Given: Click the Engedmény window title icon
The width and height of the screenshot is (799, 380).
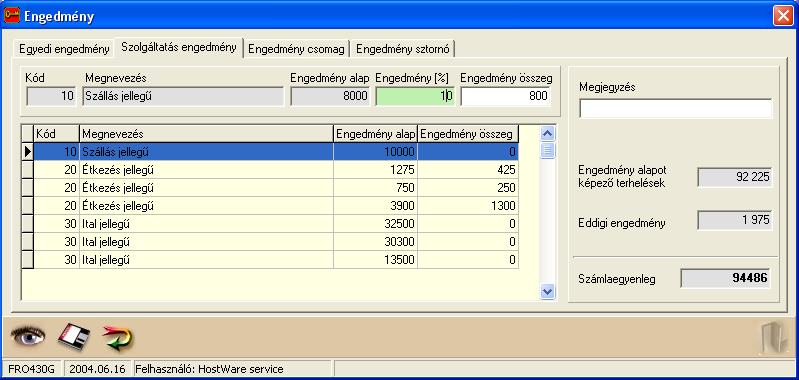Looking at the screenshot, I should (12, 15).
